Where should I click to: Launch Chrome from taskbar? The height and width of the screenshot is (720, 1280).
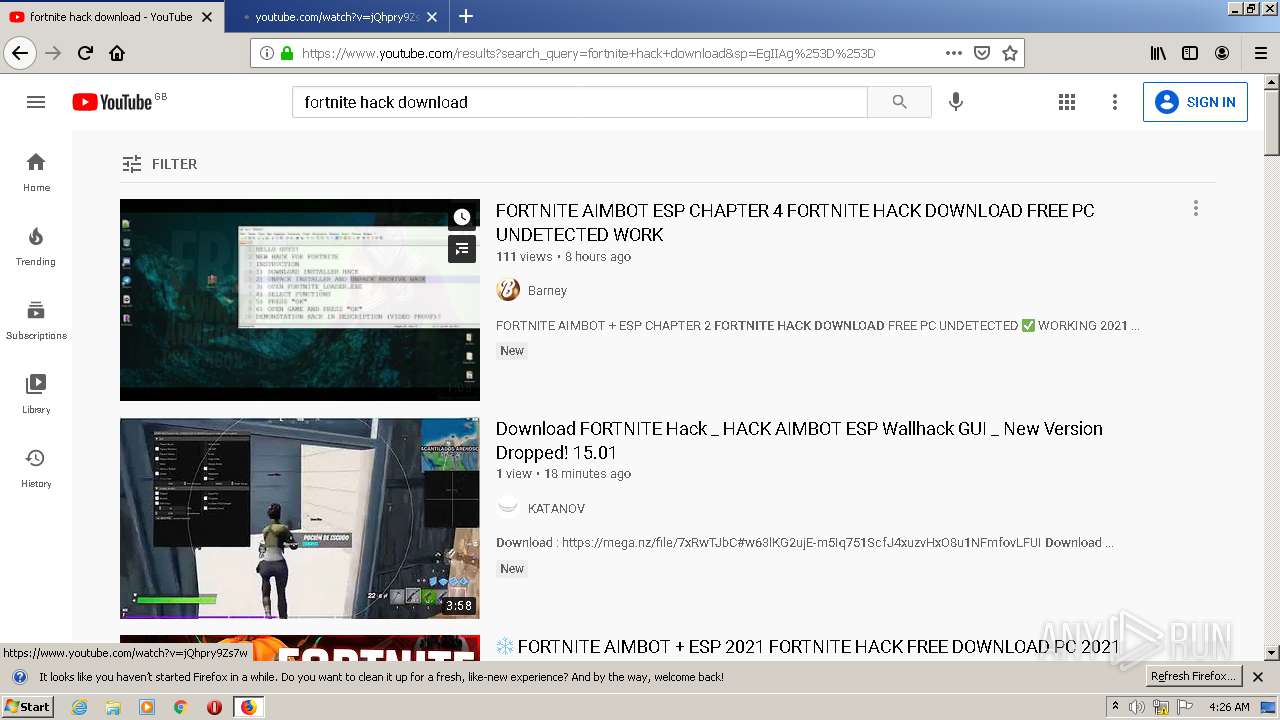(181, 707)
